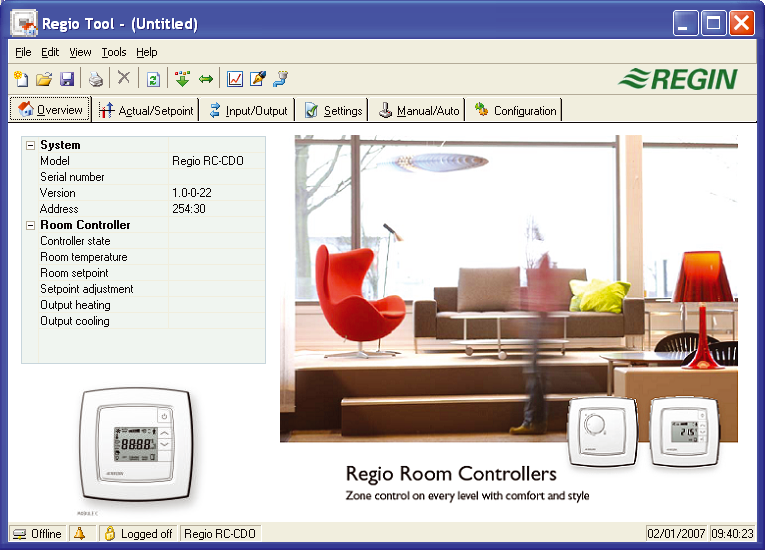
Task: Click the Offline computer status icon
Action: click(x=19, y=533)
